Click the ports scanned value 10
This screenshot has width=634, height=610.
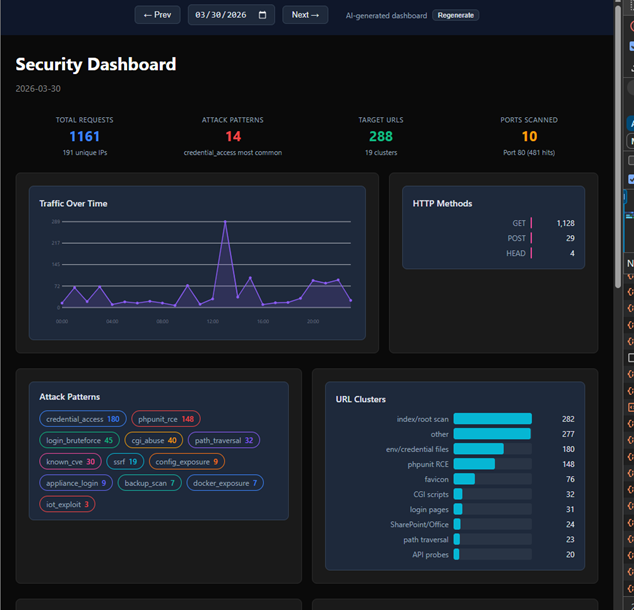click(x=529, y=136)
